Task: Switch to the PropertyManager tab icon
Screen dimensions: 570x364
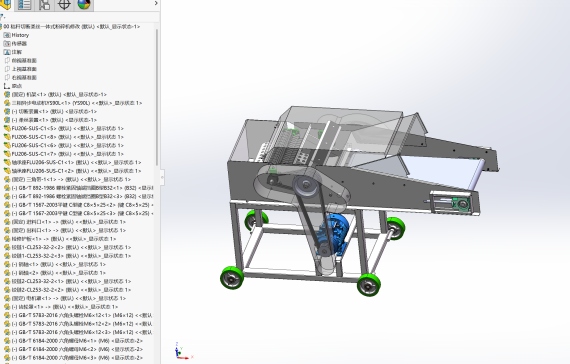Action: click(x=24, y=5)
